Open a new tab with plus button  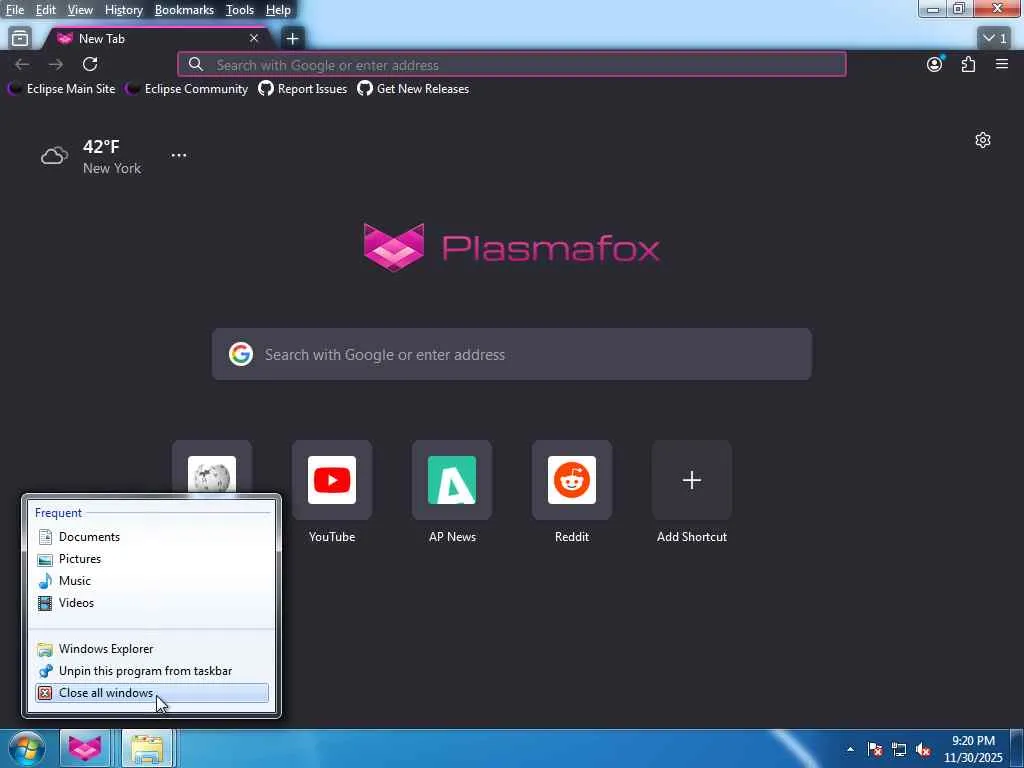coord(292,39)
